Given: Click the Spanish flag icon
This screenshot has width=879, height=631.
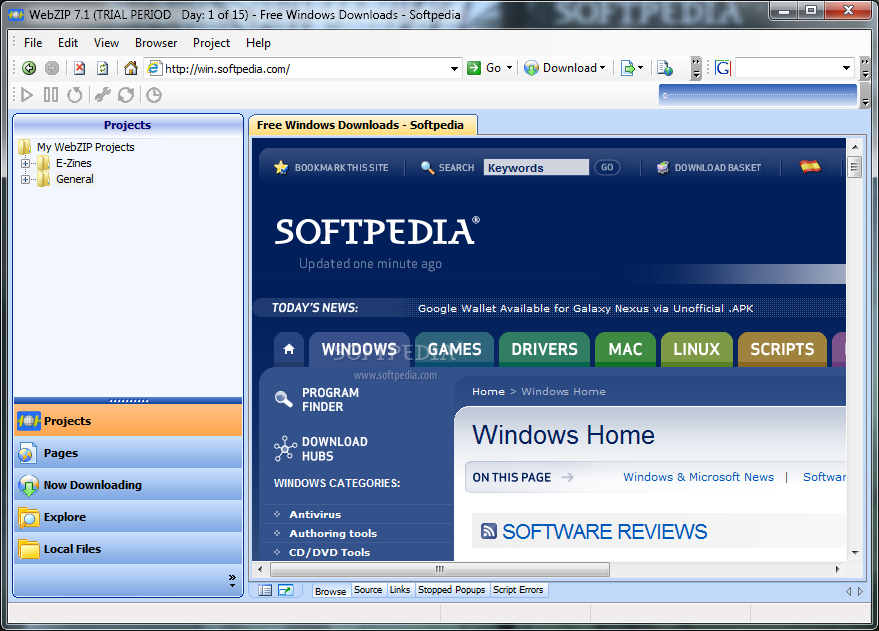Looking at the screenshot, I should tap(810, 166).
